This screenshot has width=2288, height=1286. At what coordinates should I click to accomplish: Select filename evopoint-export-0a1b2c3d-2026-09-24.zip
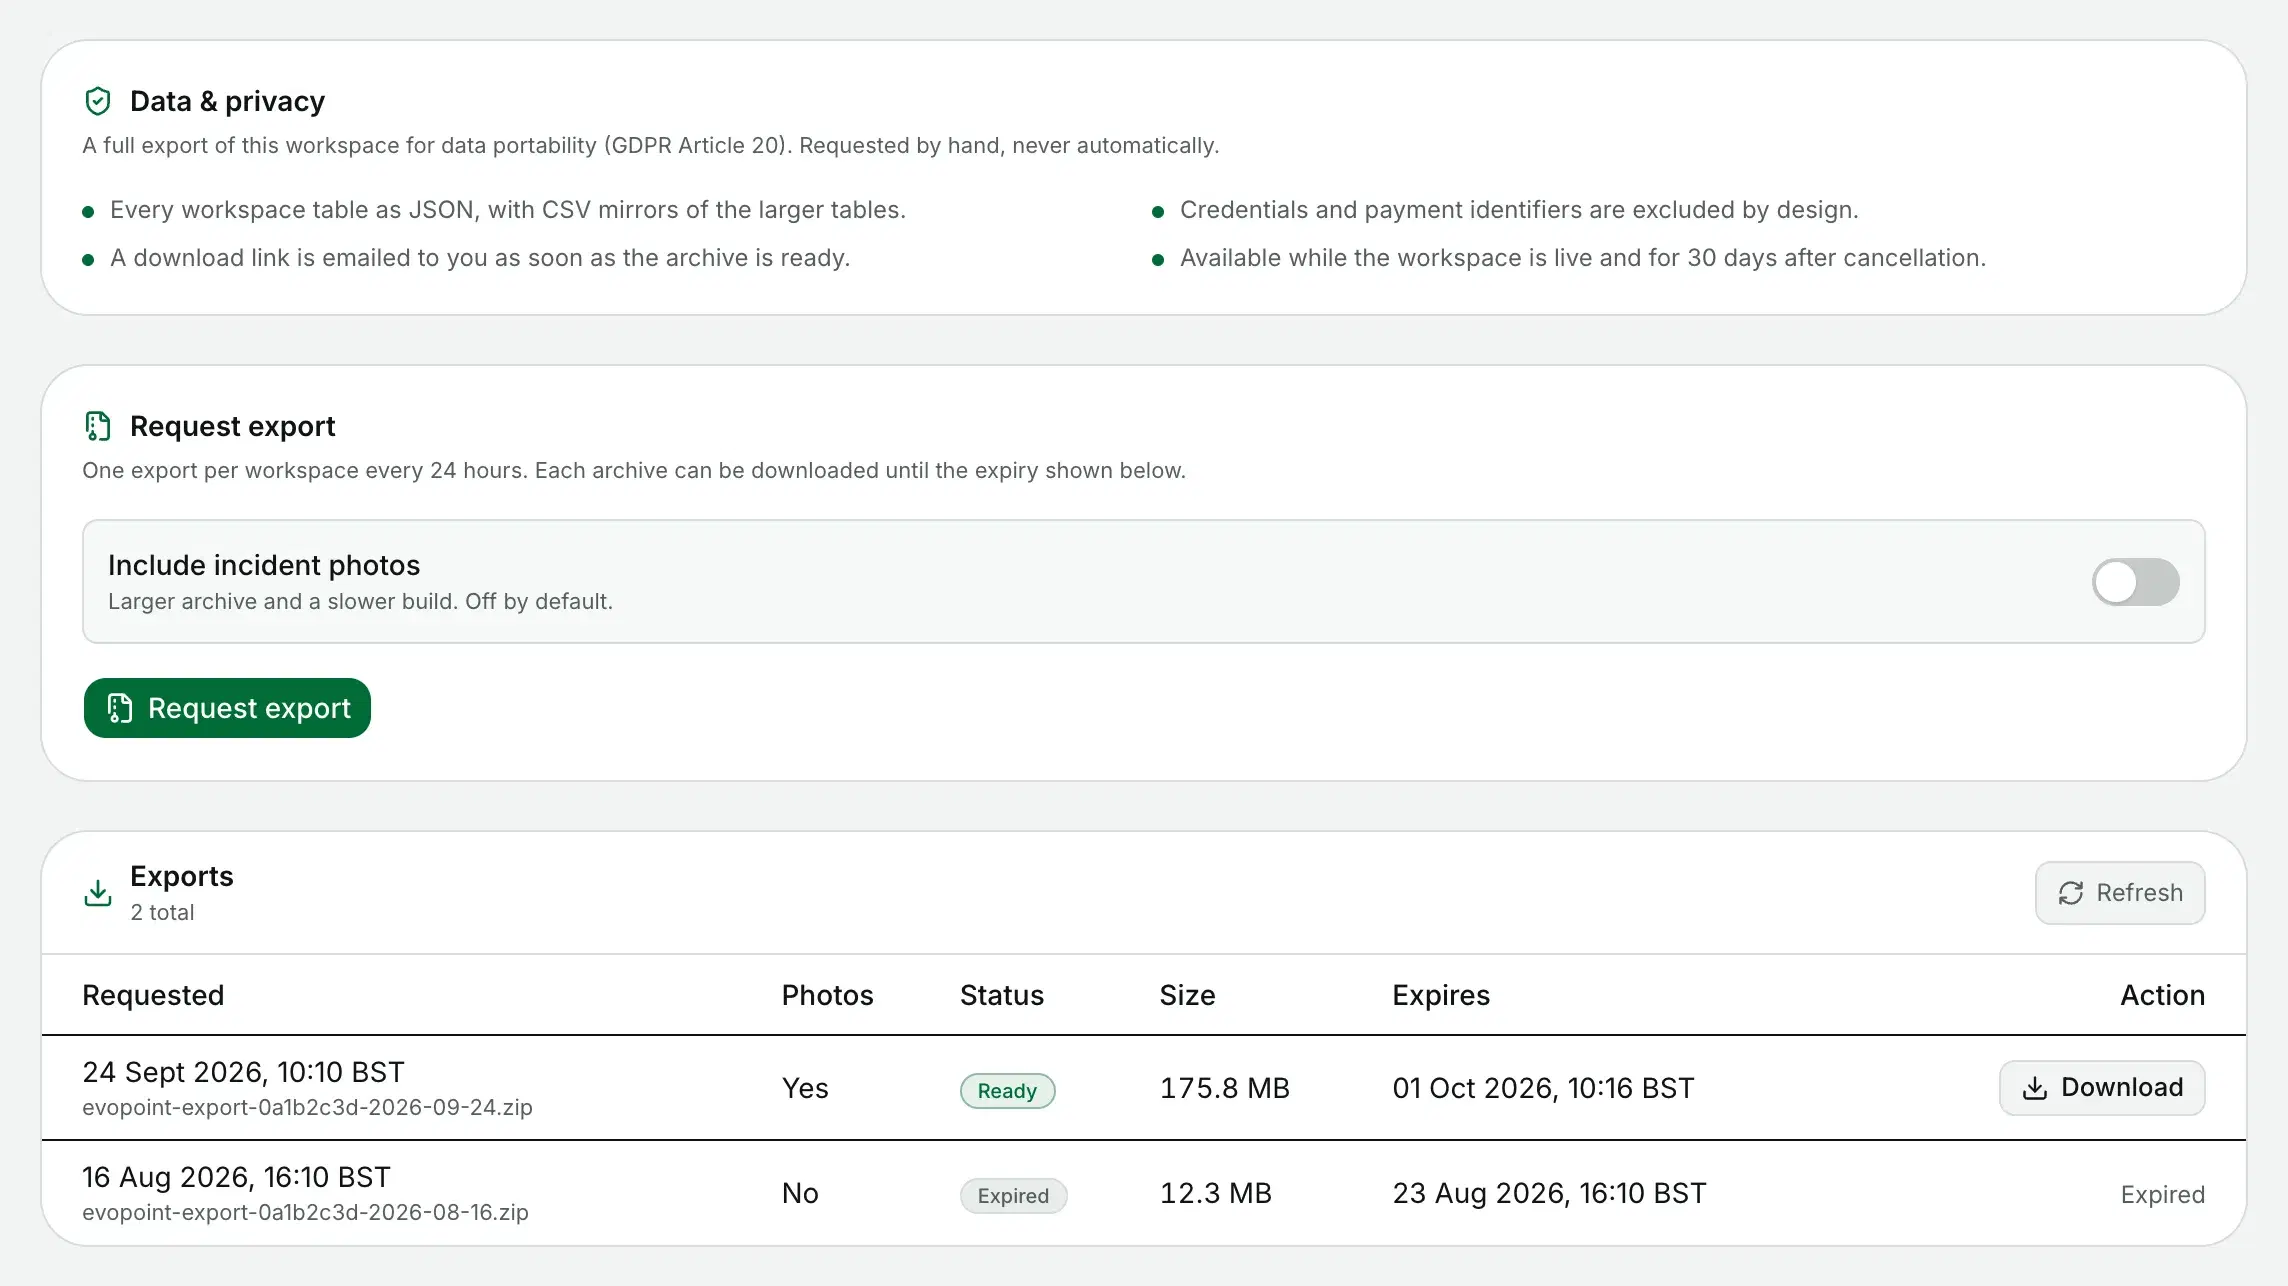coord(307,1107)
